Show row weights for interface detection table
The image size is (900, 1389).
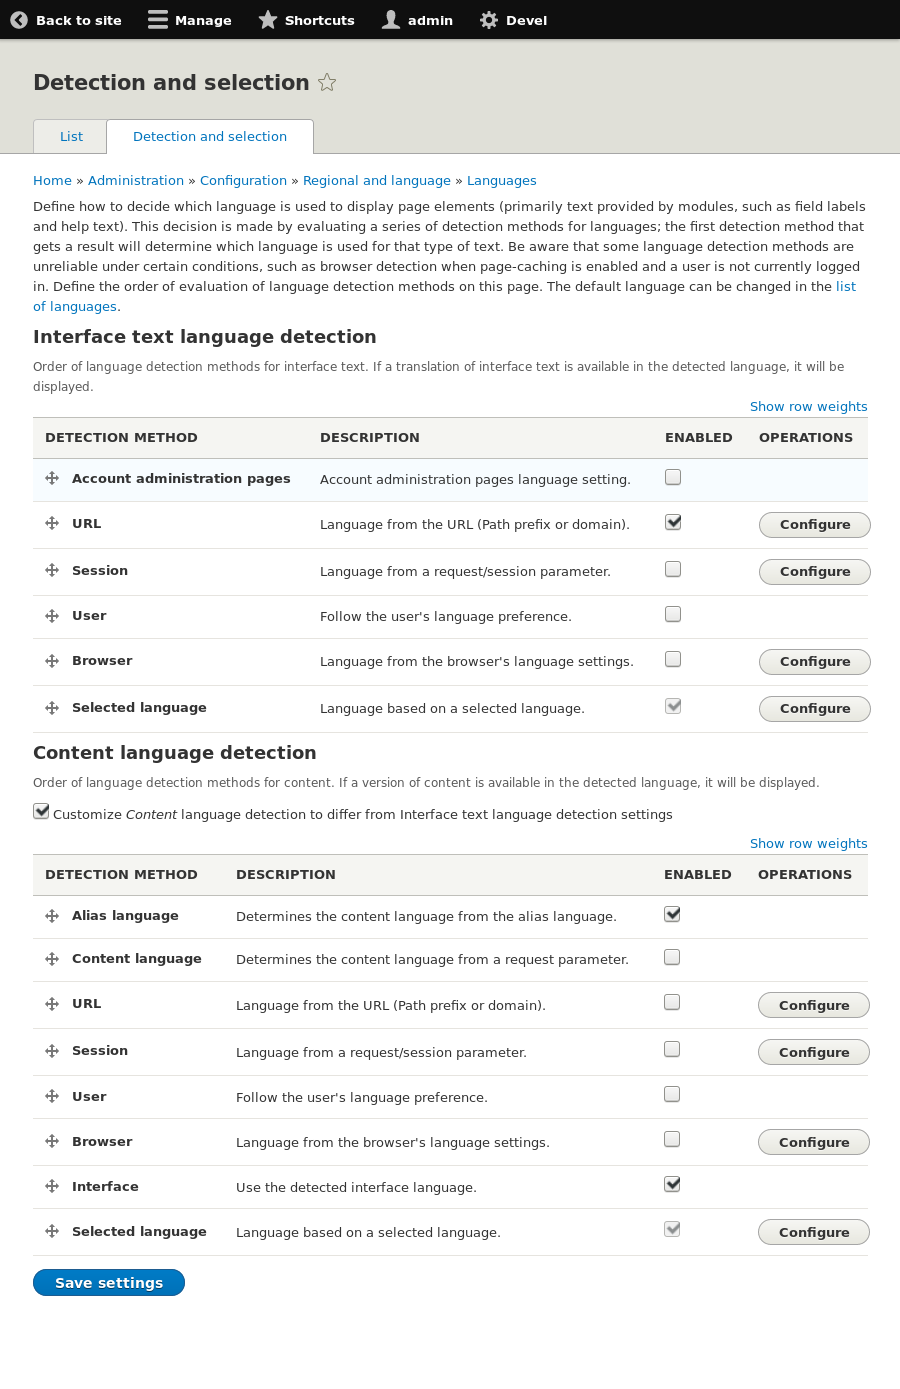(808, 406)
